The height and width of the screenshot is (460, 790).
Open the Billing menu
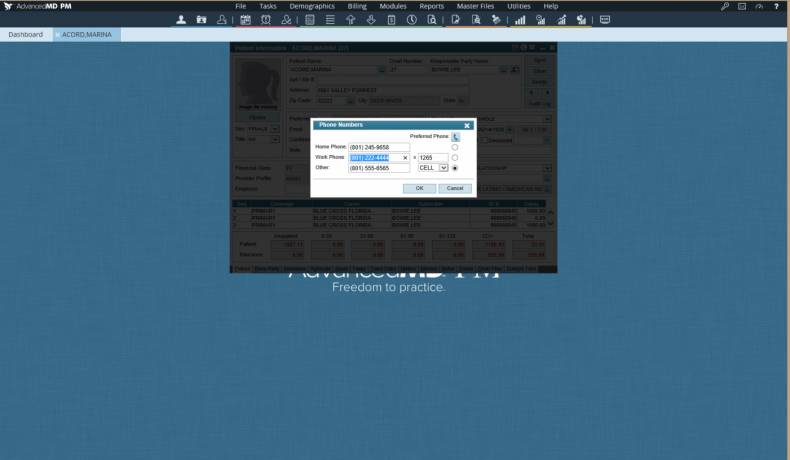click(x=357, y=6)
